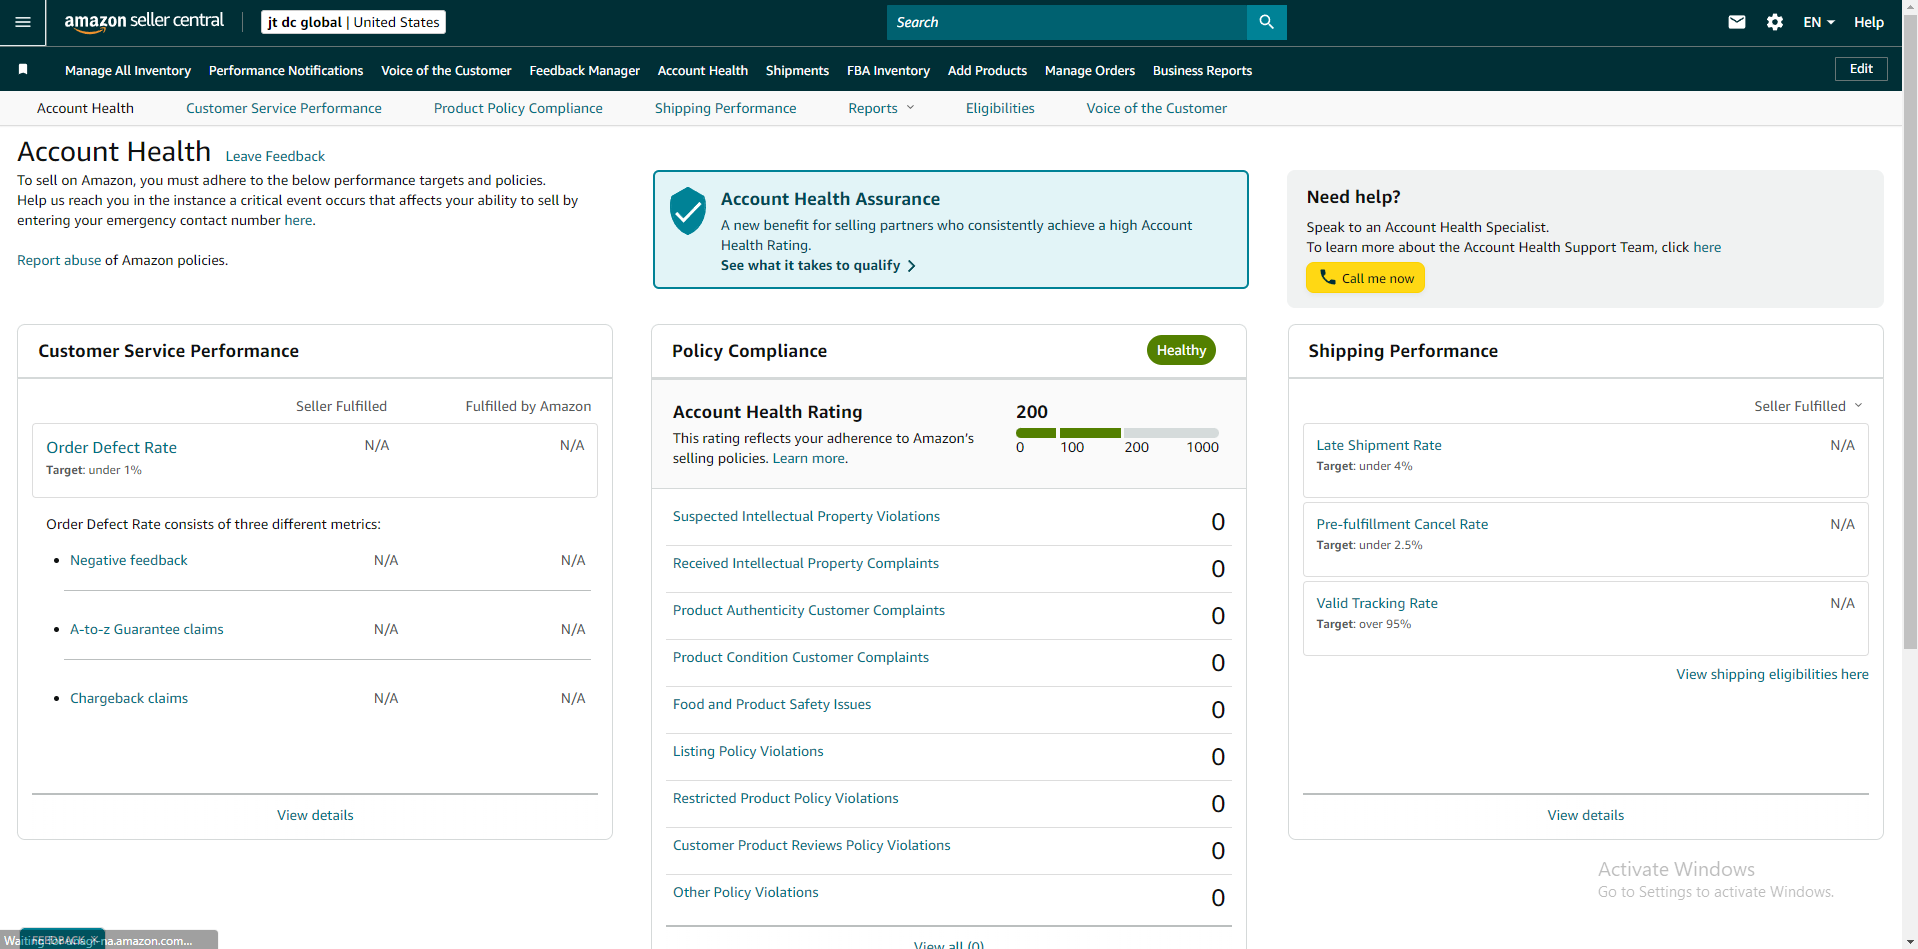1918x949 pixels.
Task: Click the Healthy status badge
Action: (x=1181, y=350)
